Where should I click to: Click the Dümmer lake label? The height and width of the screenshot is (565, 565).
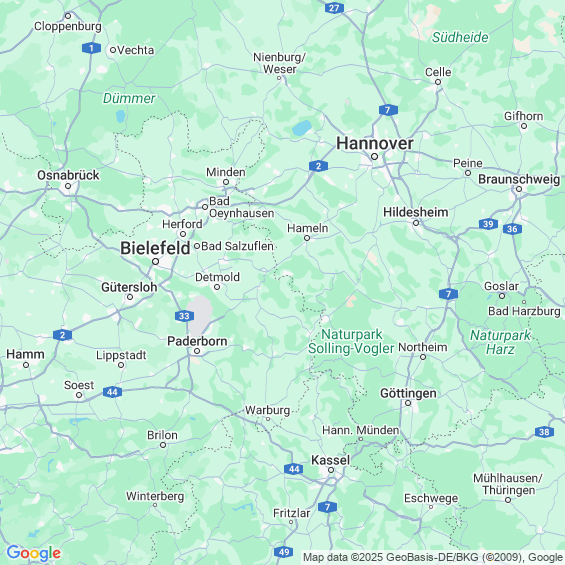[129, 98]
